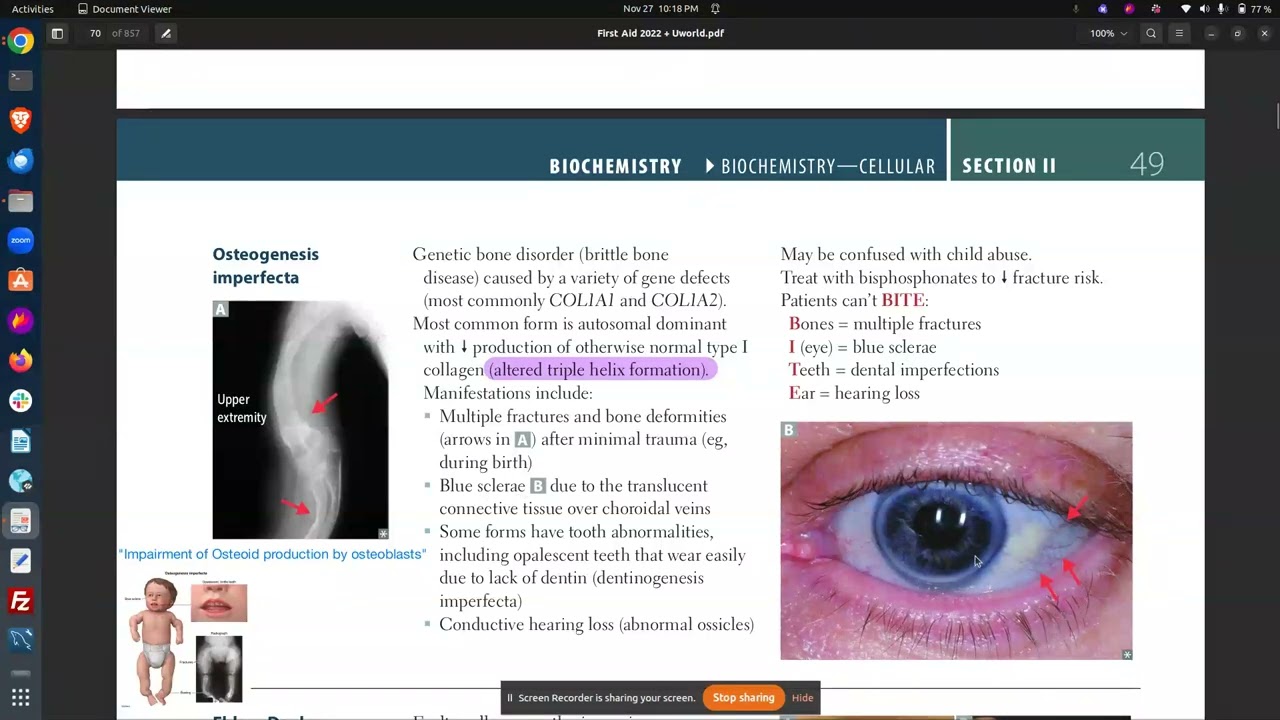This screenshot has width=1280, height=720.
Task: Click the blue sclerae eye photo B
Action: pyautogui.click(x=956, y=541)
